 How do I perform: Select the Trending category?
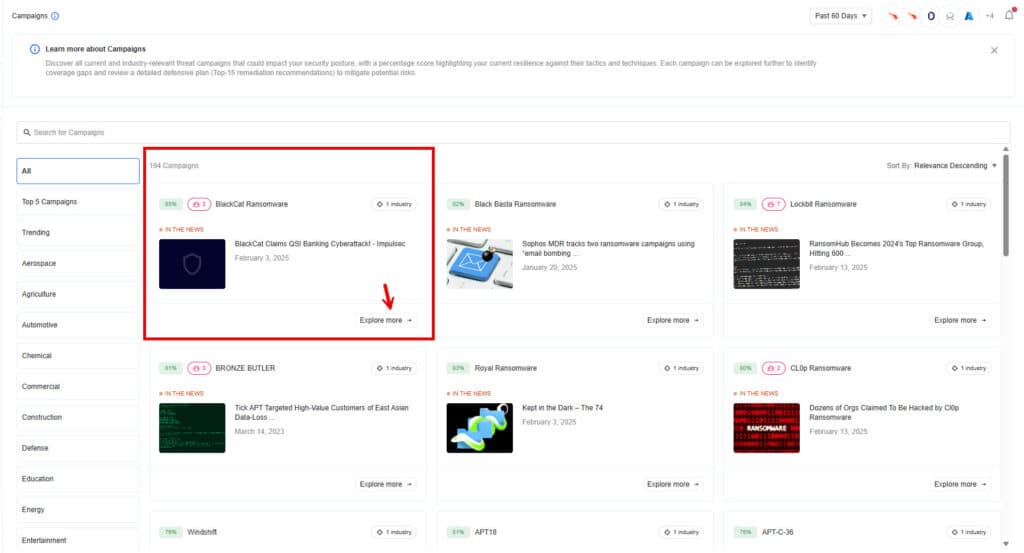78,232
